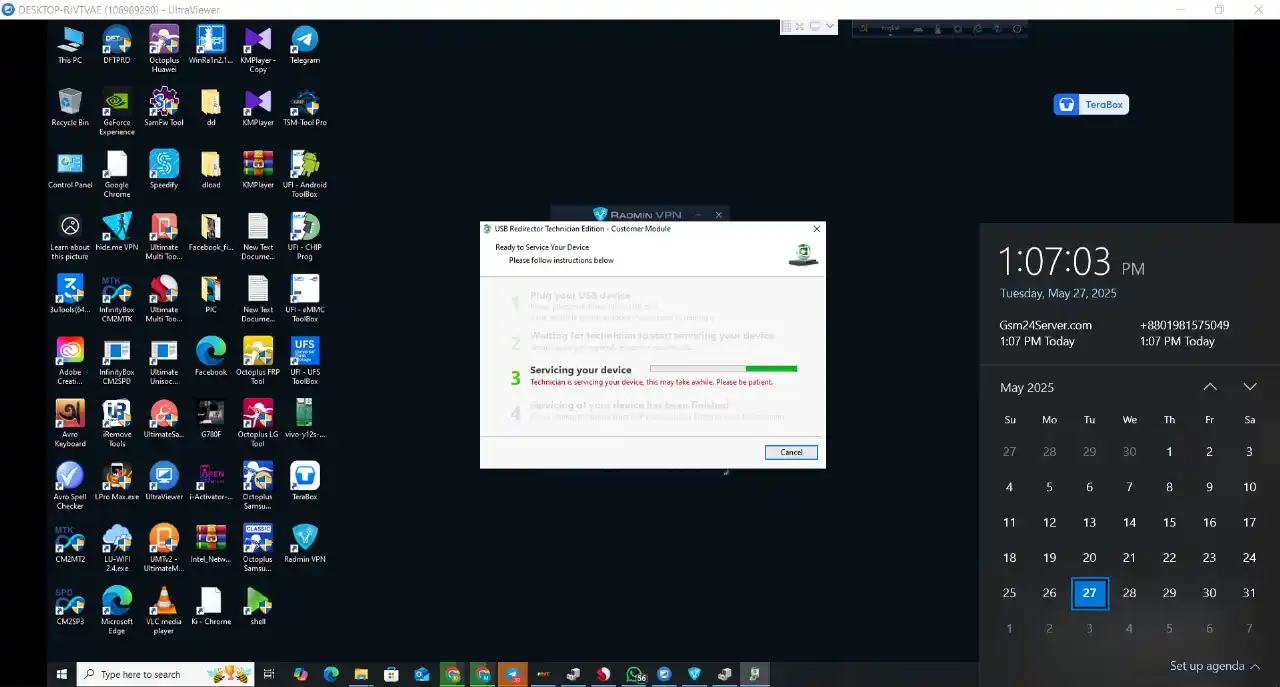Viewport: 1280px width, 687px height.
Task: Open WhatsApp from the taskbar
Action: pos(635,674)
